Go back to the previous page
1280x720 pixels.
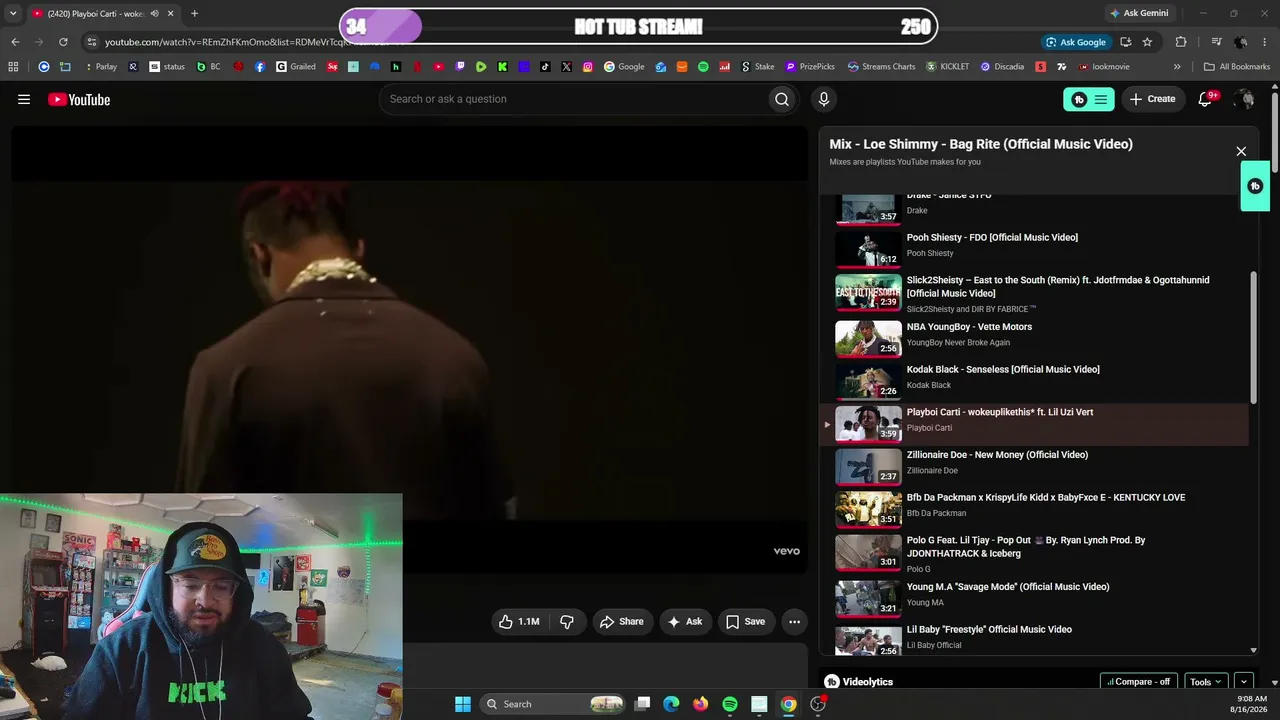[15, 42]
